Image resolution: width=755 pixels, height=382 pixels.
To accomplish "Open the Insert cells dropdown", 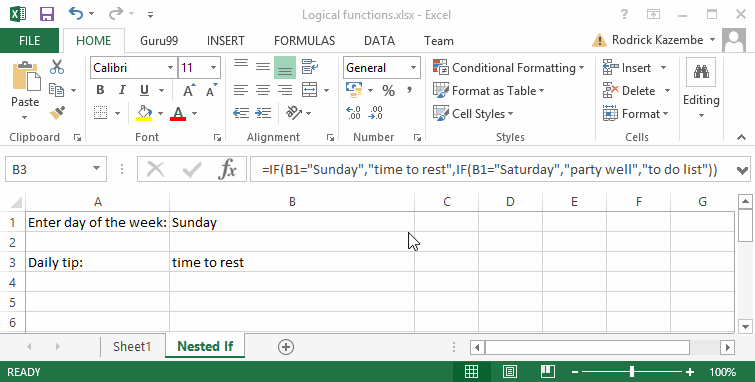I will [663, 68].
